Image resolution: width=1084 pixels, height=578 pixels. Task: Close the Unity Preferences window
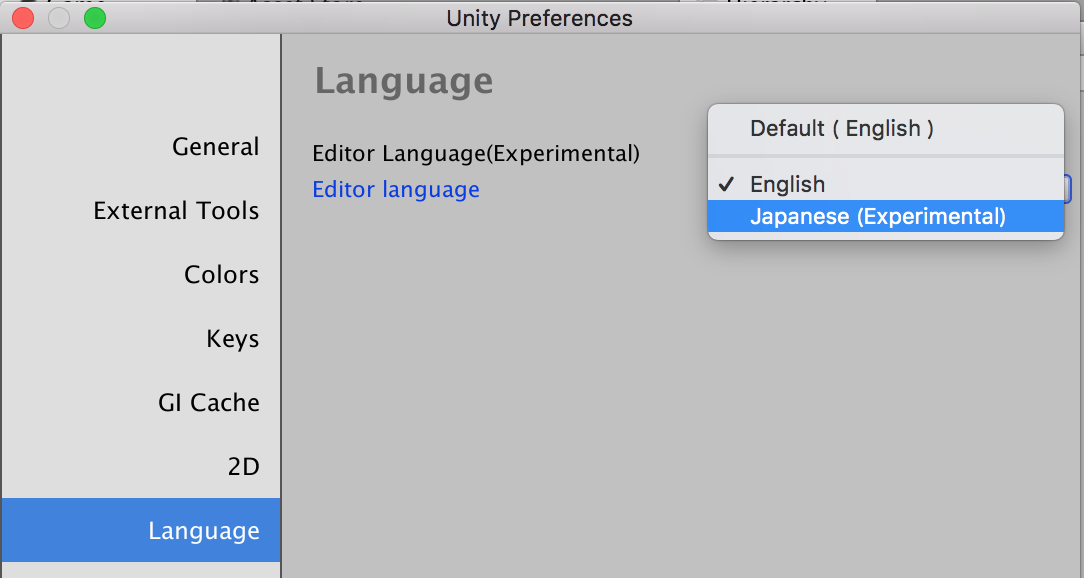point(23,18)
